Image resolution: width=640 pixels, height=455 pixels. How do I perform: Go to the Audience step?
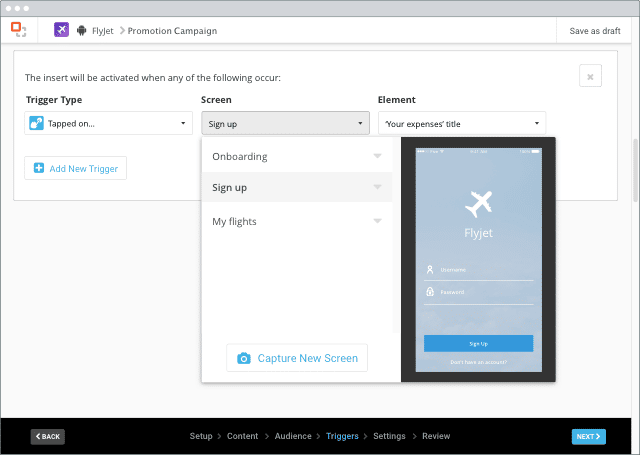pyautogui.click(x=293, y=436)
